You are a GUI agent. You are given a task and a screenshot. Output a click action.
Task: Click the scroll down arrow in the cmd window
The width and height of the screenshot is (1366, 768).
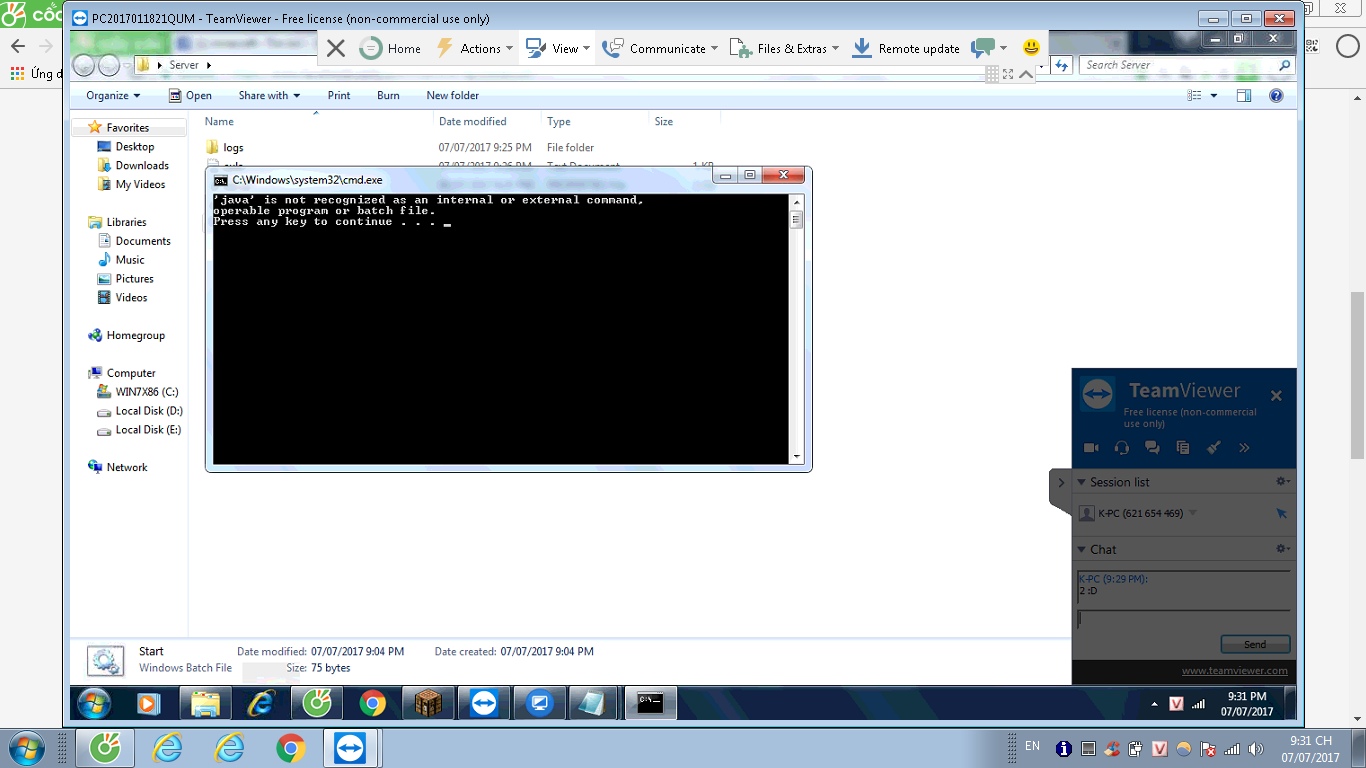pos(796,457)
